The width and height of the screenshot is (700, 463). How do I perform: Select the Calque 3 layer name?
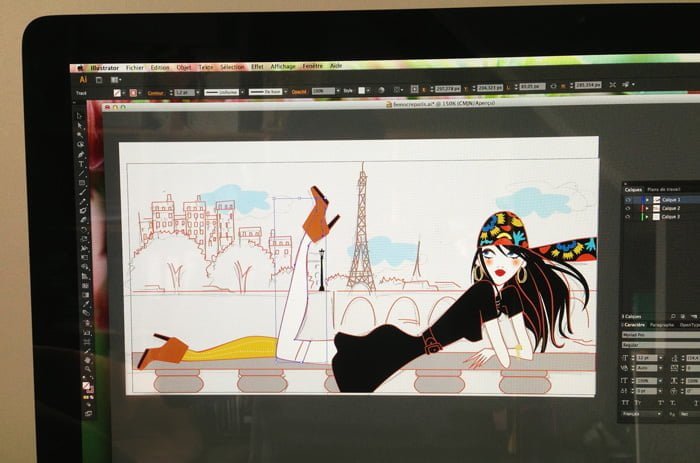coord(671,217)
